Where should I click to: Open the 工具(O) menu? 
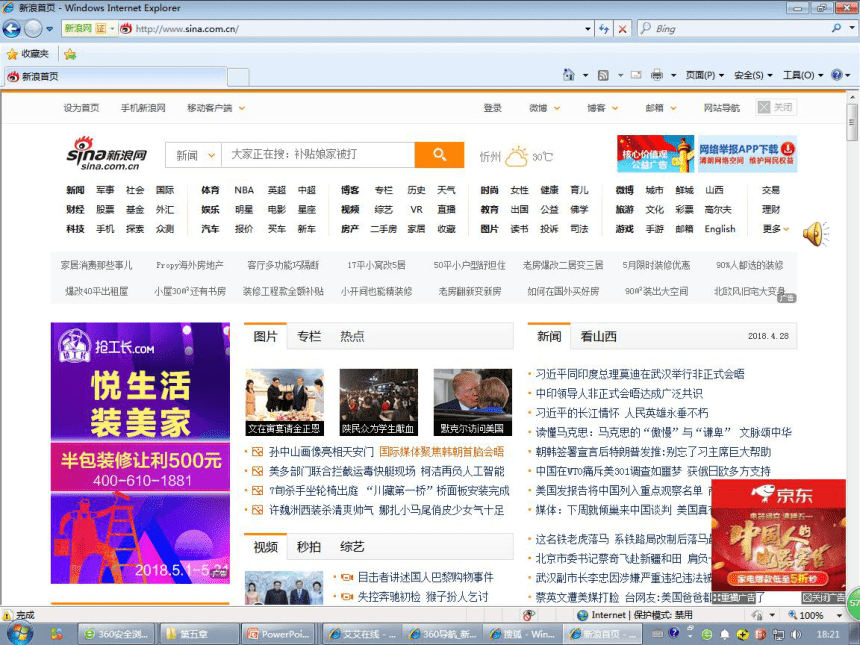(x=803, y=75)
